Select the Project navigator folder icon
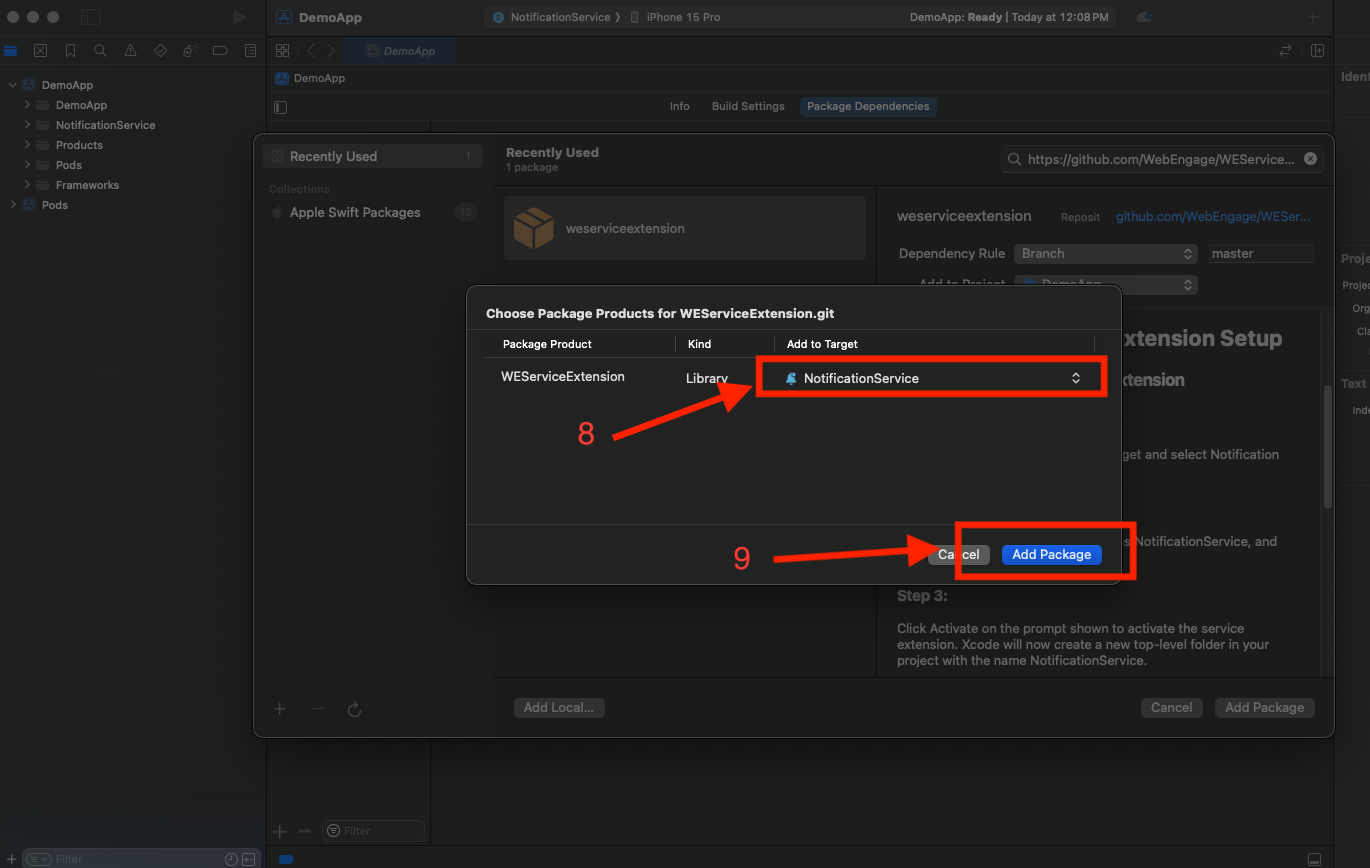The height and width of the screenshot is (868, 1370). [x=10, y=50]
